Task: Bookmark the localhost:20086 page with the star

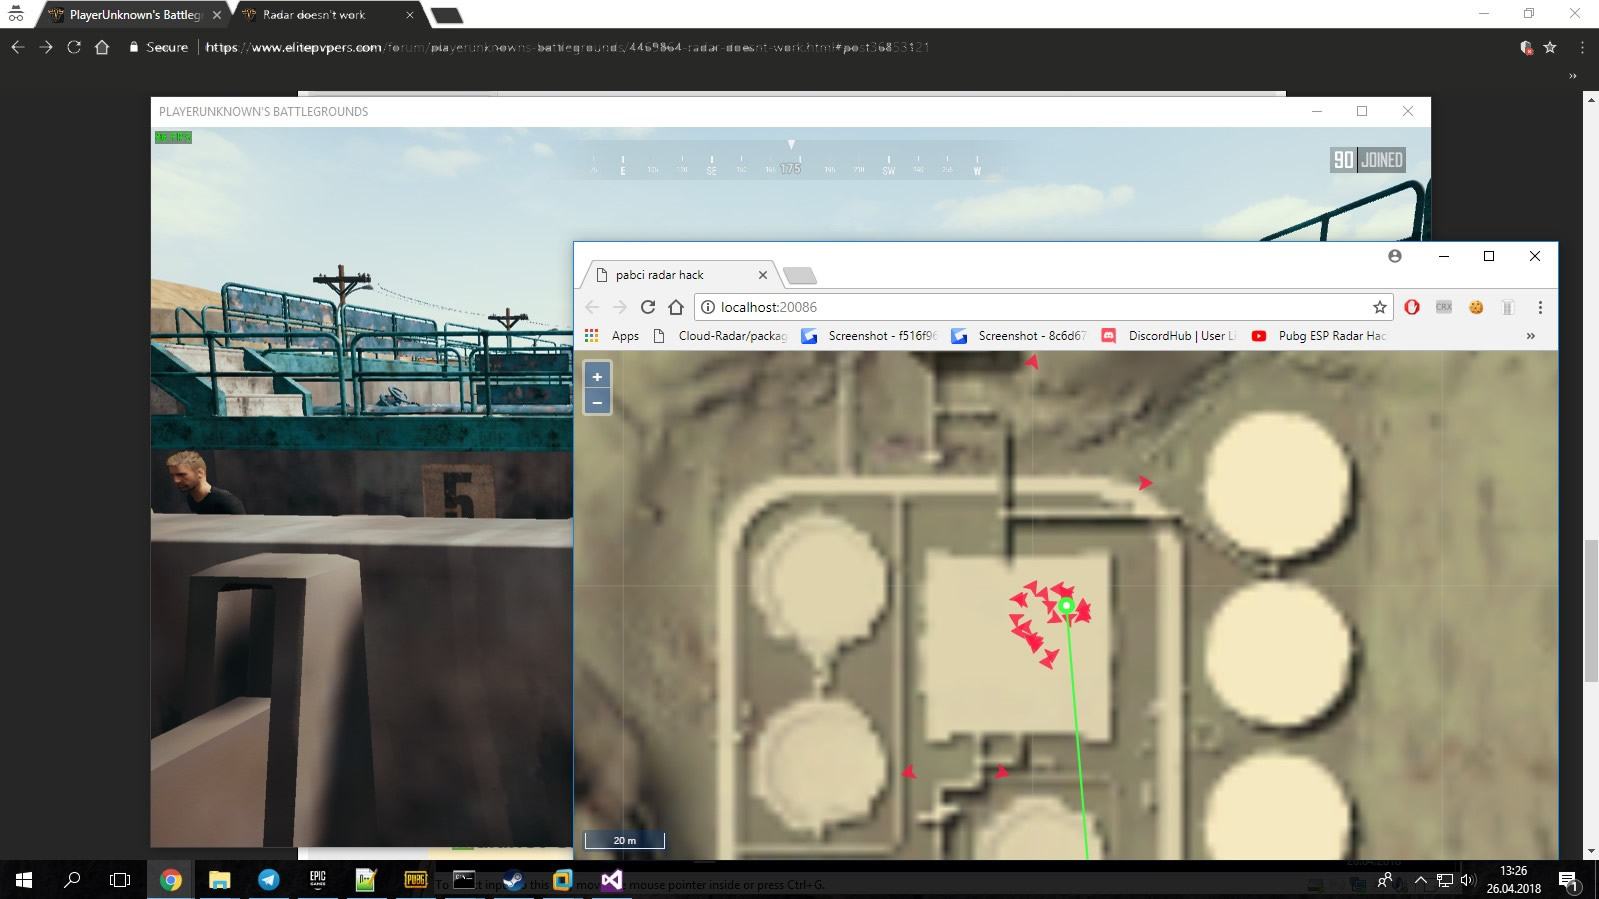Action: click(x=1380, y=307)
